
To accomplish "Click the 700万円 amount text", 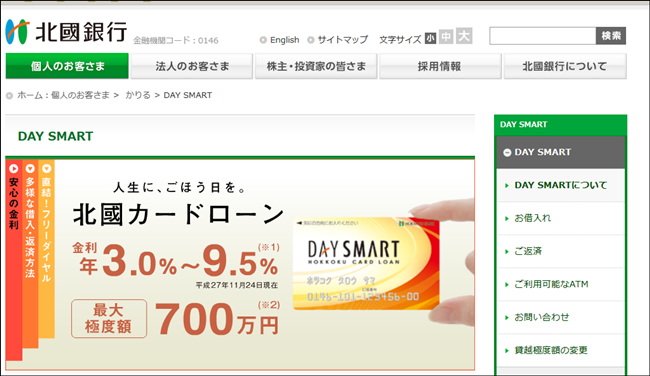I will click(216, 319).
